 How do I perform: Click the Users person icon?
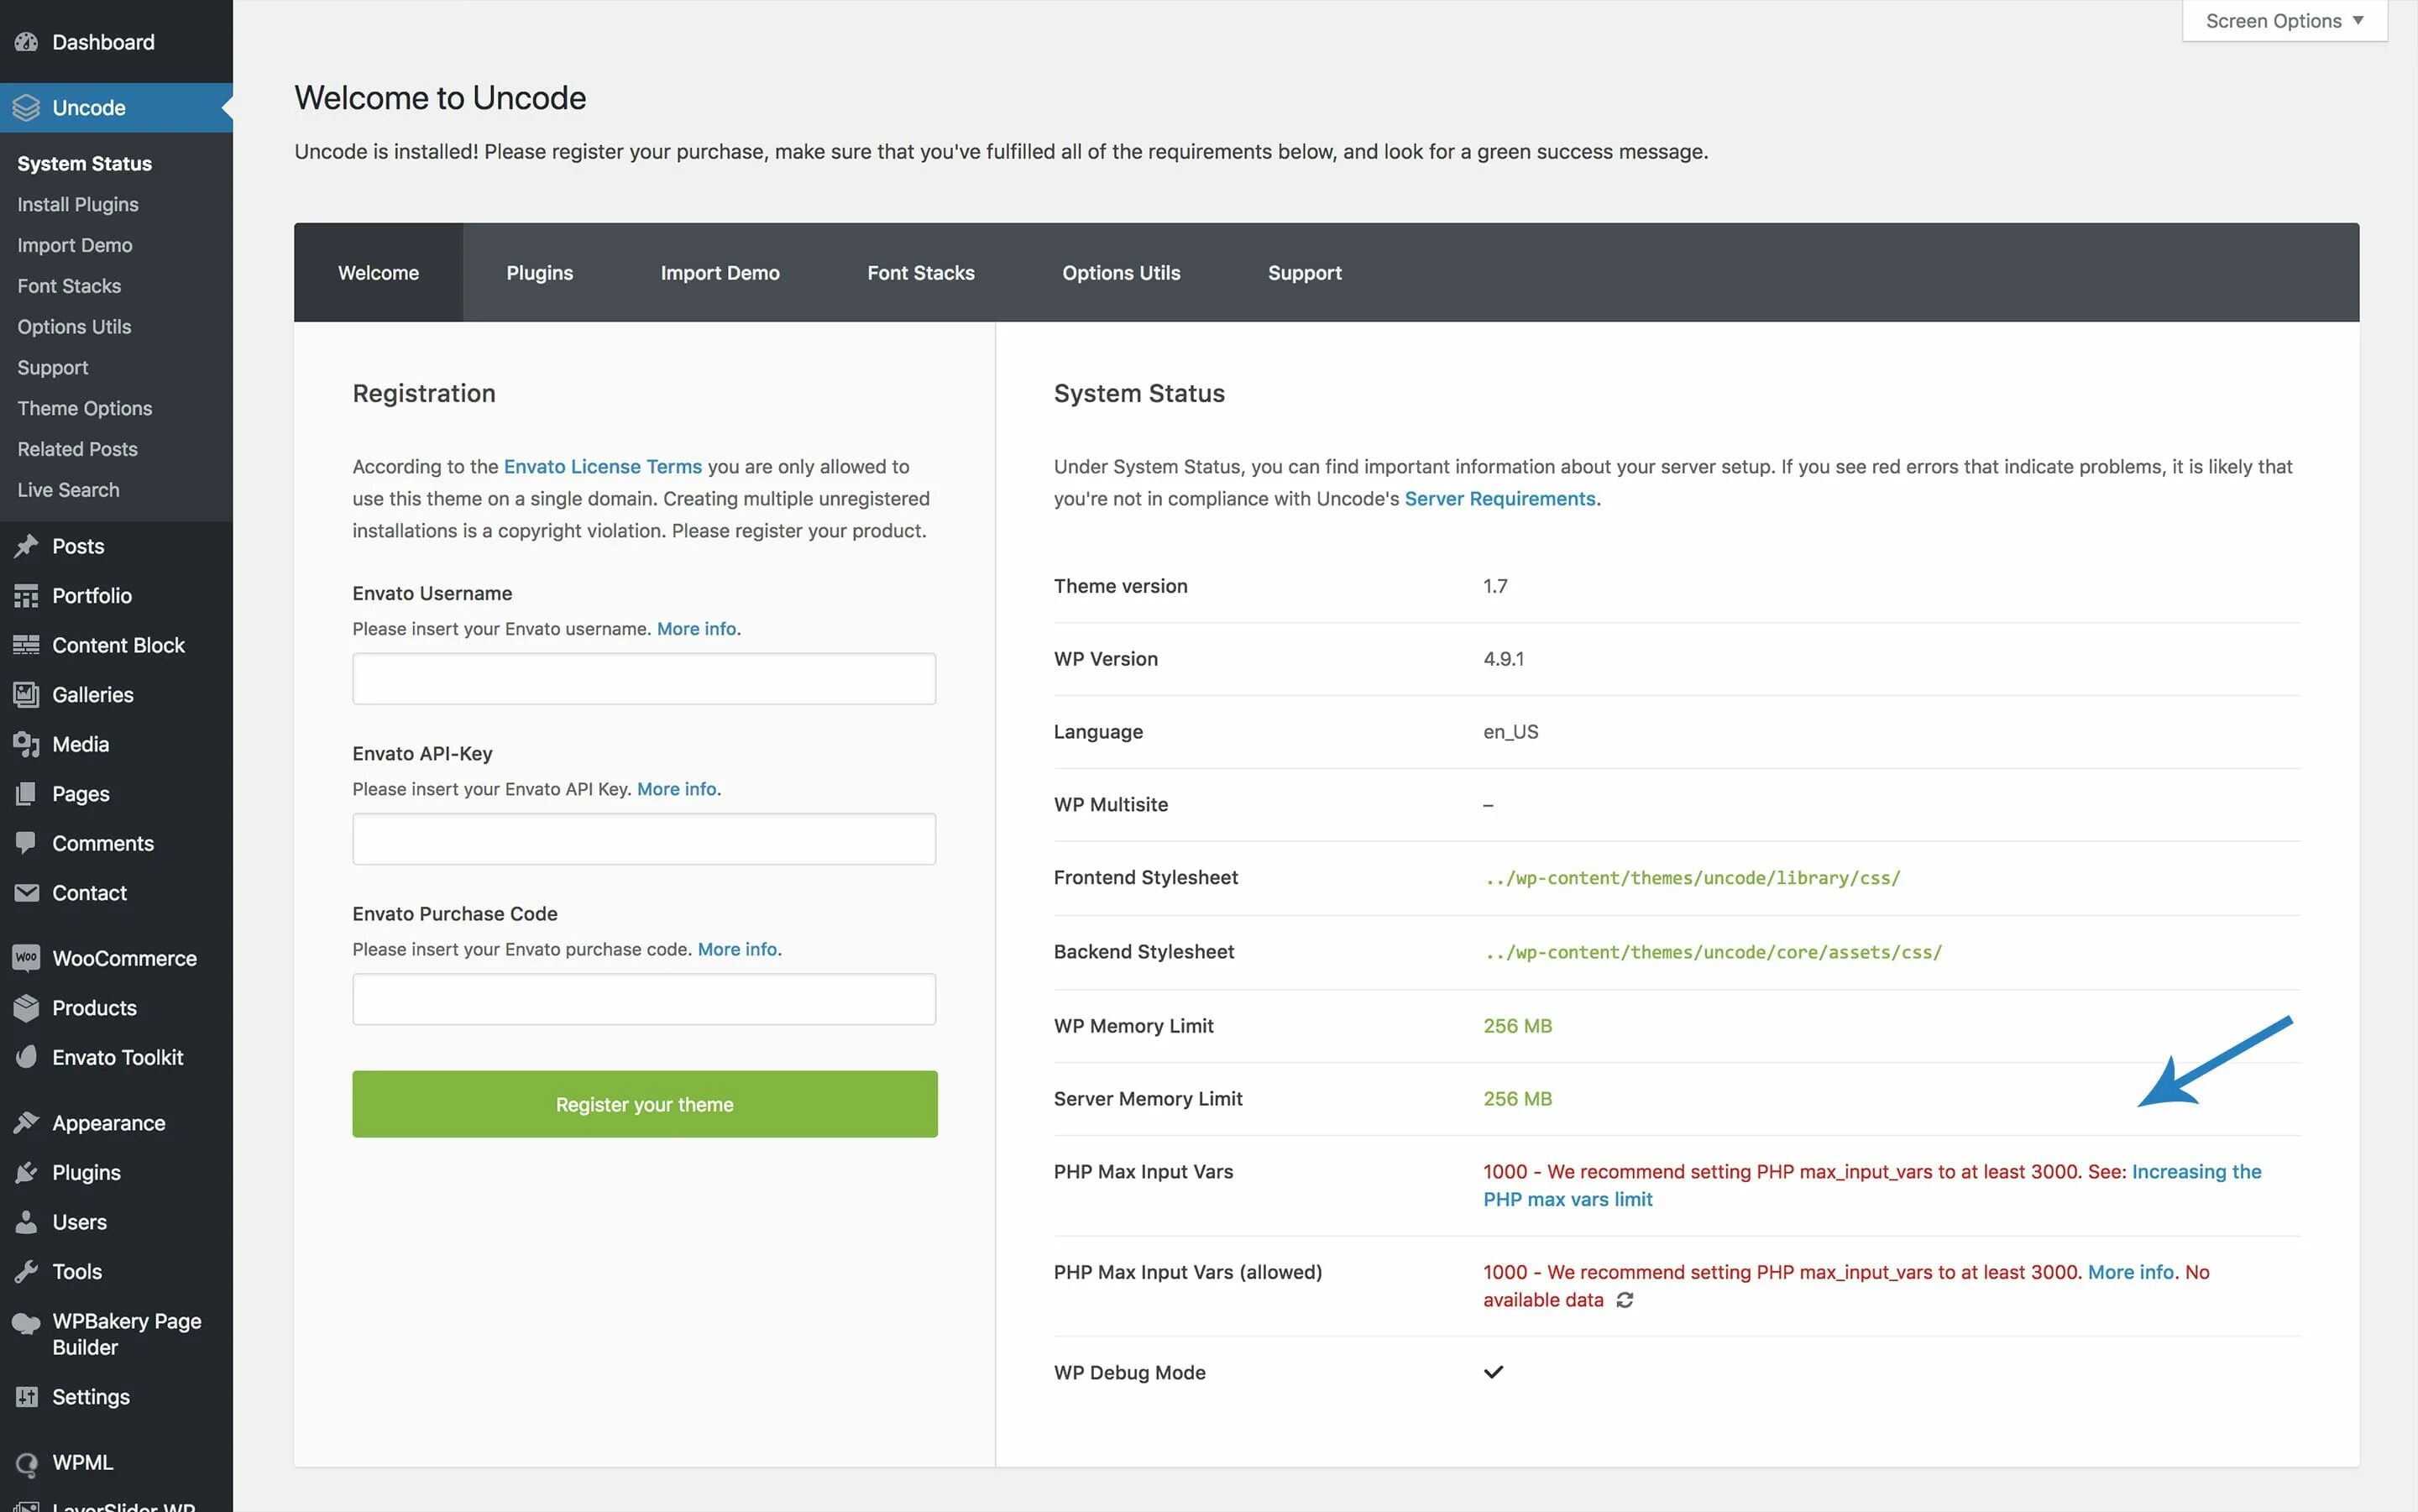[x=26, y=1222]
